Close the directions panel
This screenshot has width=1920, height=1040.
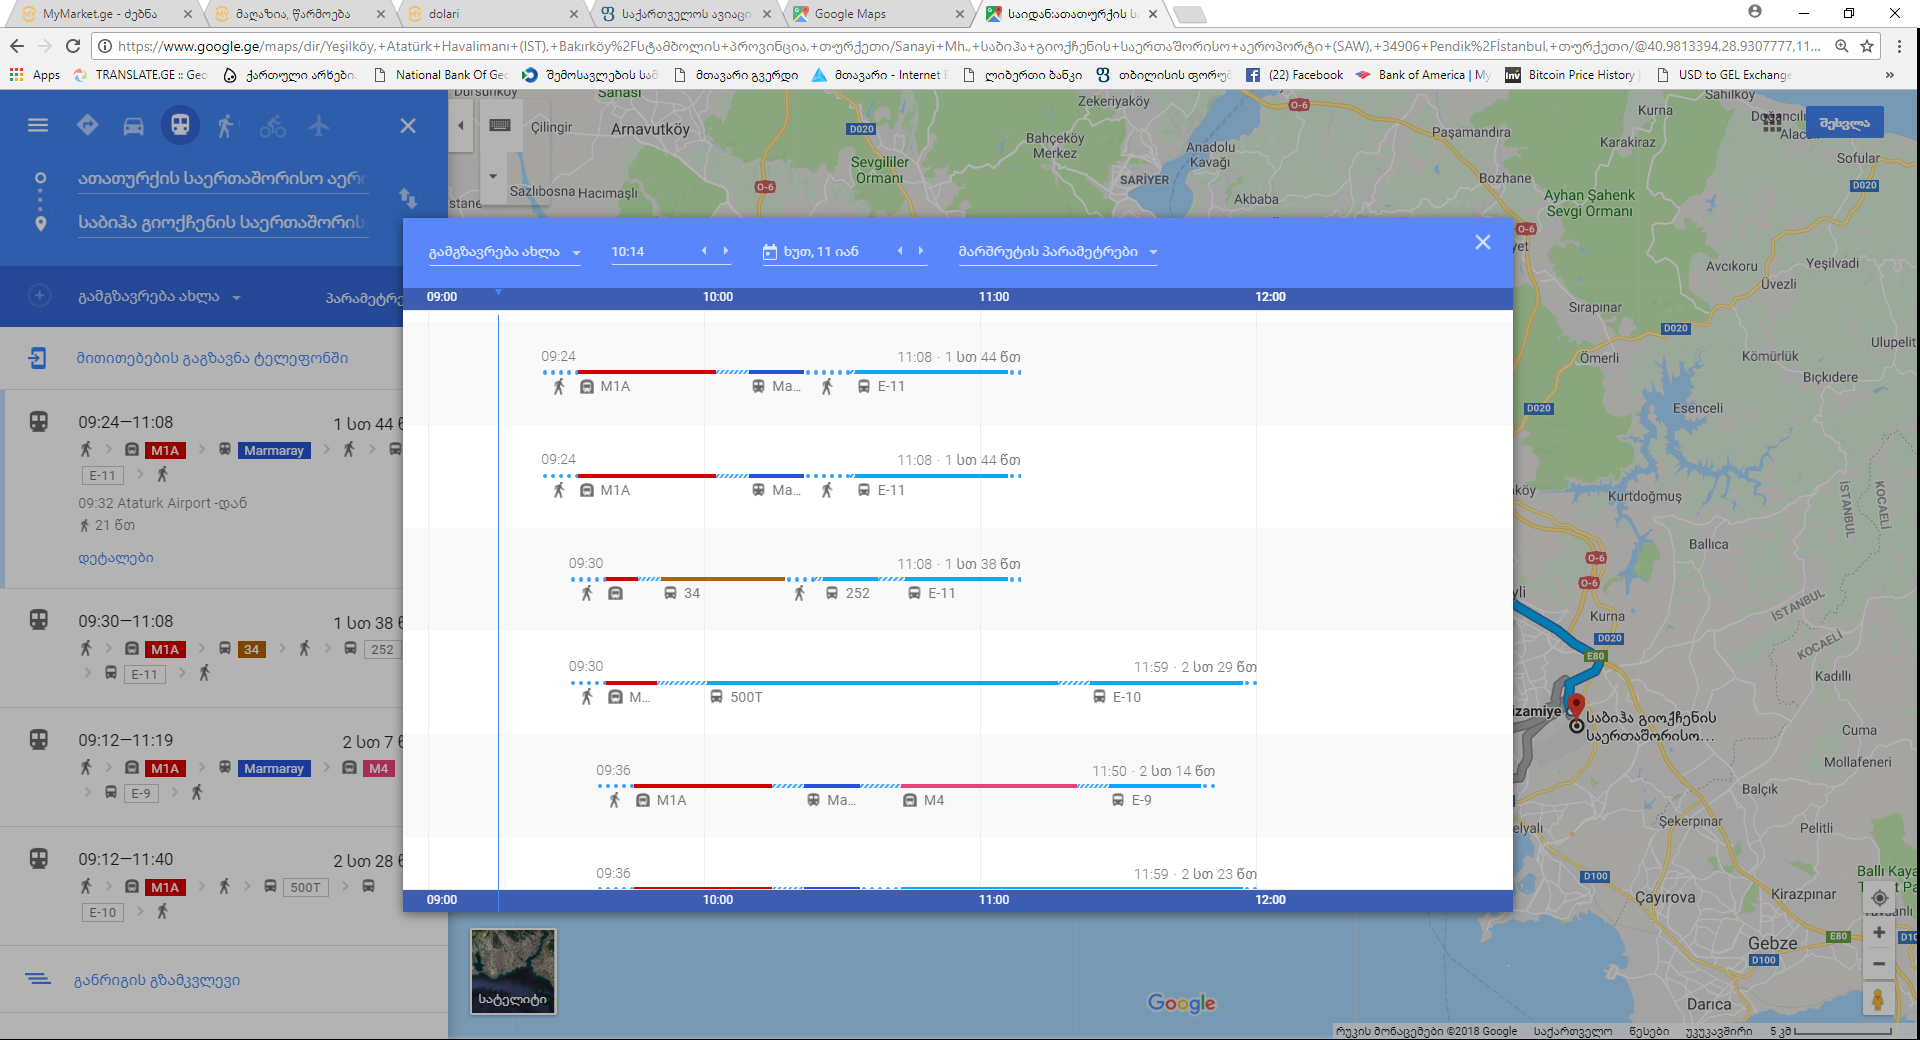408,126
